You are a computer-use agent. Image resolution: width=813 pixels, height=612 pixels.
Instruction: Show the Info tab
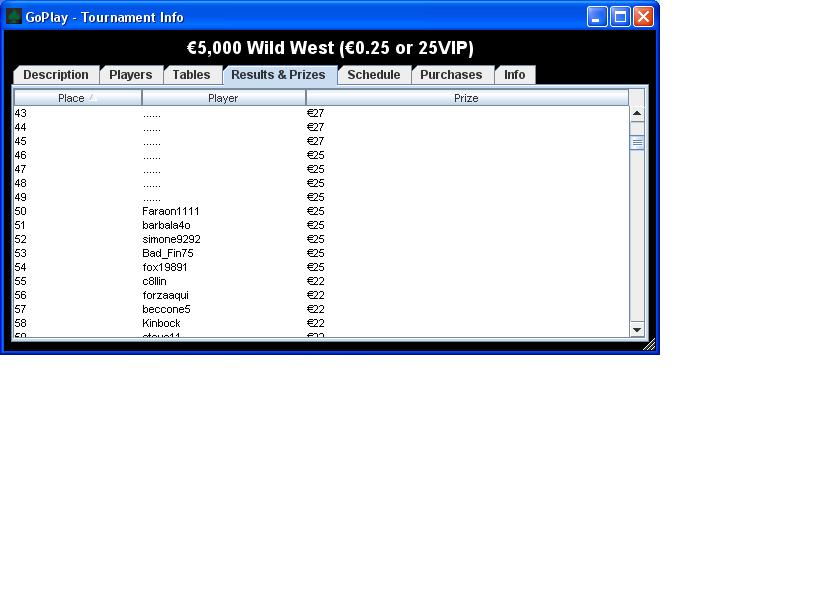click(x=515, y=75)
